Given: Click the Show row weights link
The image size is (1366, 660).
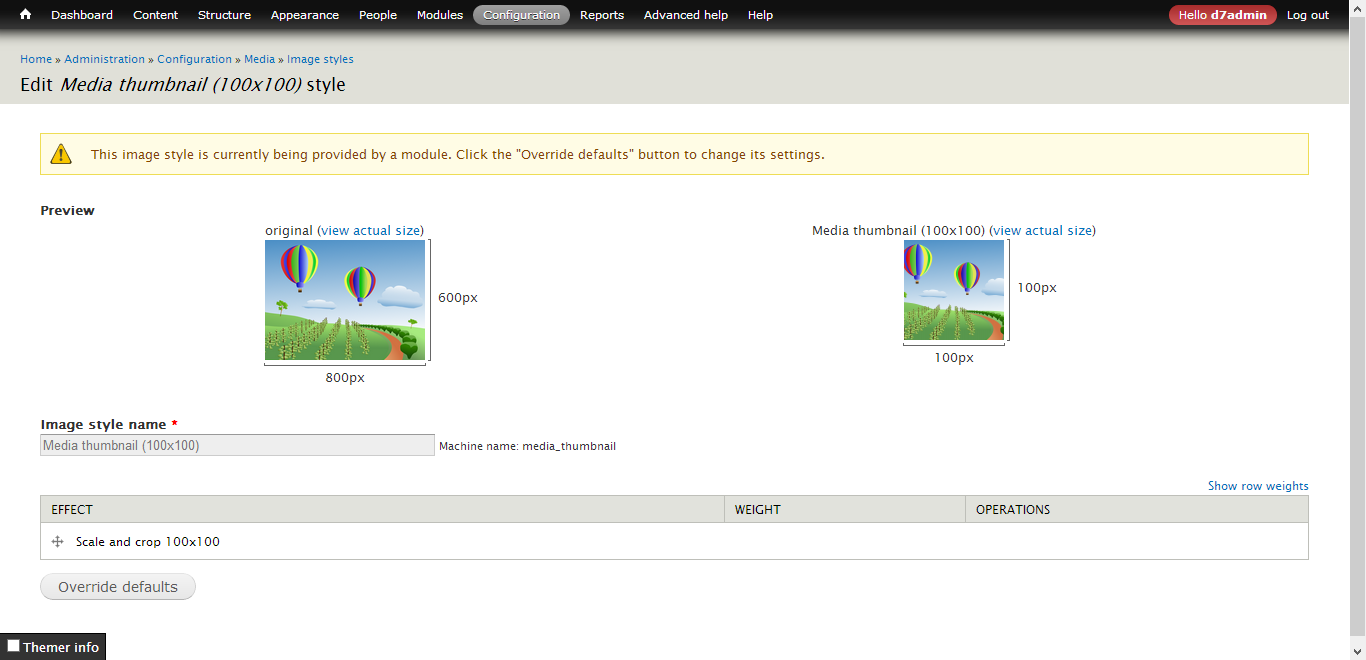Looking at the screenshot, I should [1258, 486].
